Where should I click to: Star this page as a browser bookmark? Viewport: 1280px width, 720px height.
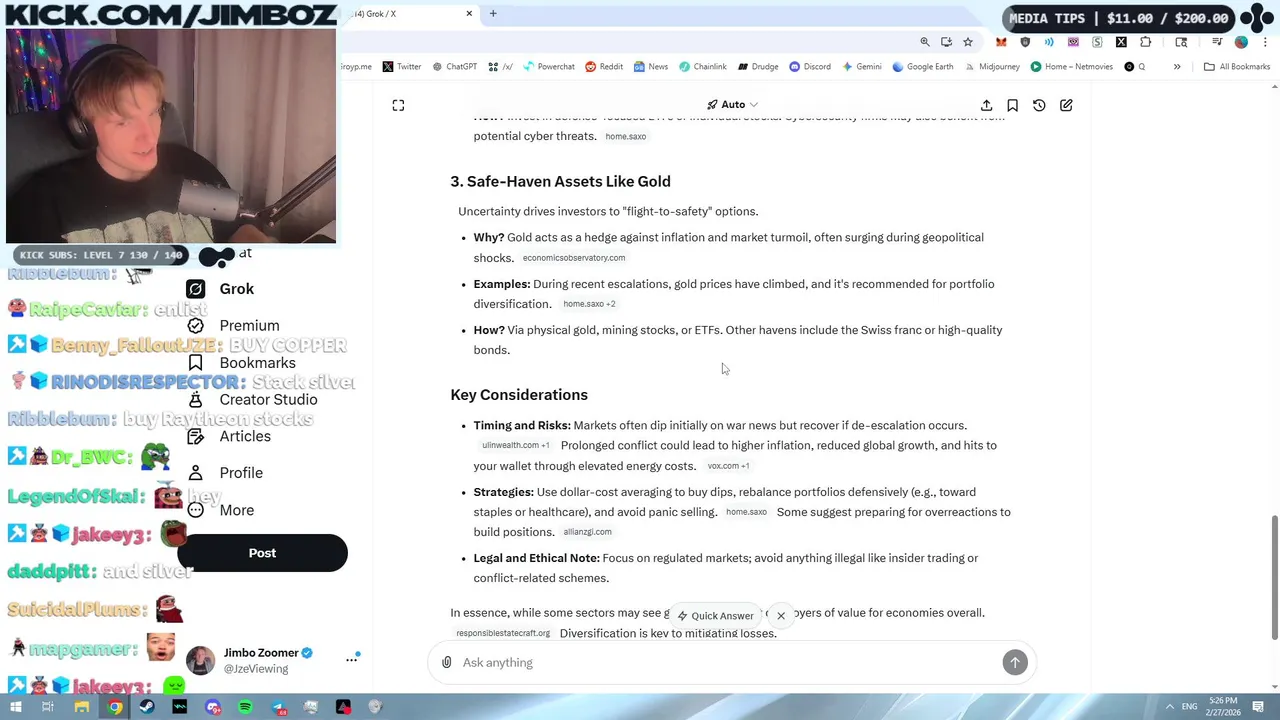[968, 42]
